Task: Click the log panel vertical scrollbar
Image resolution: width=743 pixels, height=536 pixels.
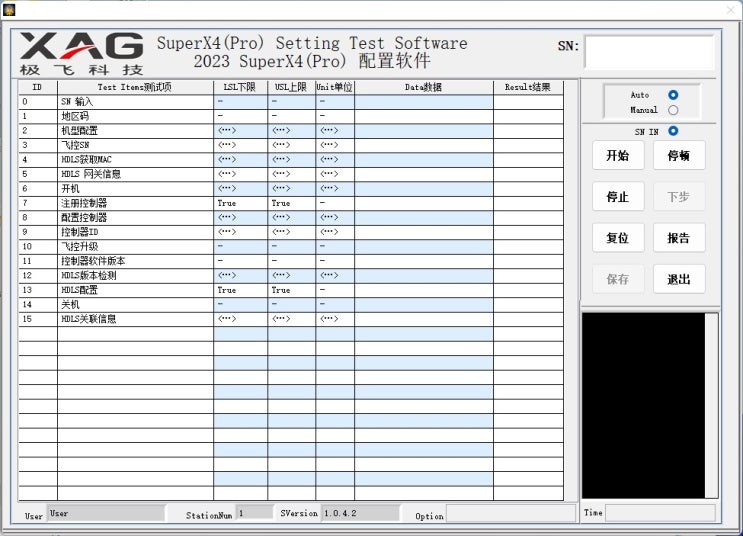Action: pyautogui.click(x=711, y=405)
